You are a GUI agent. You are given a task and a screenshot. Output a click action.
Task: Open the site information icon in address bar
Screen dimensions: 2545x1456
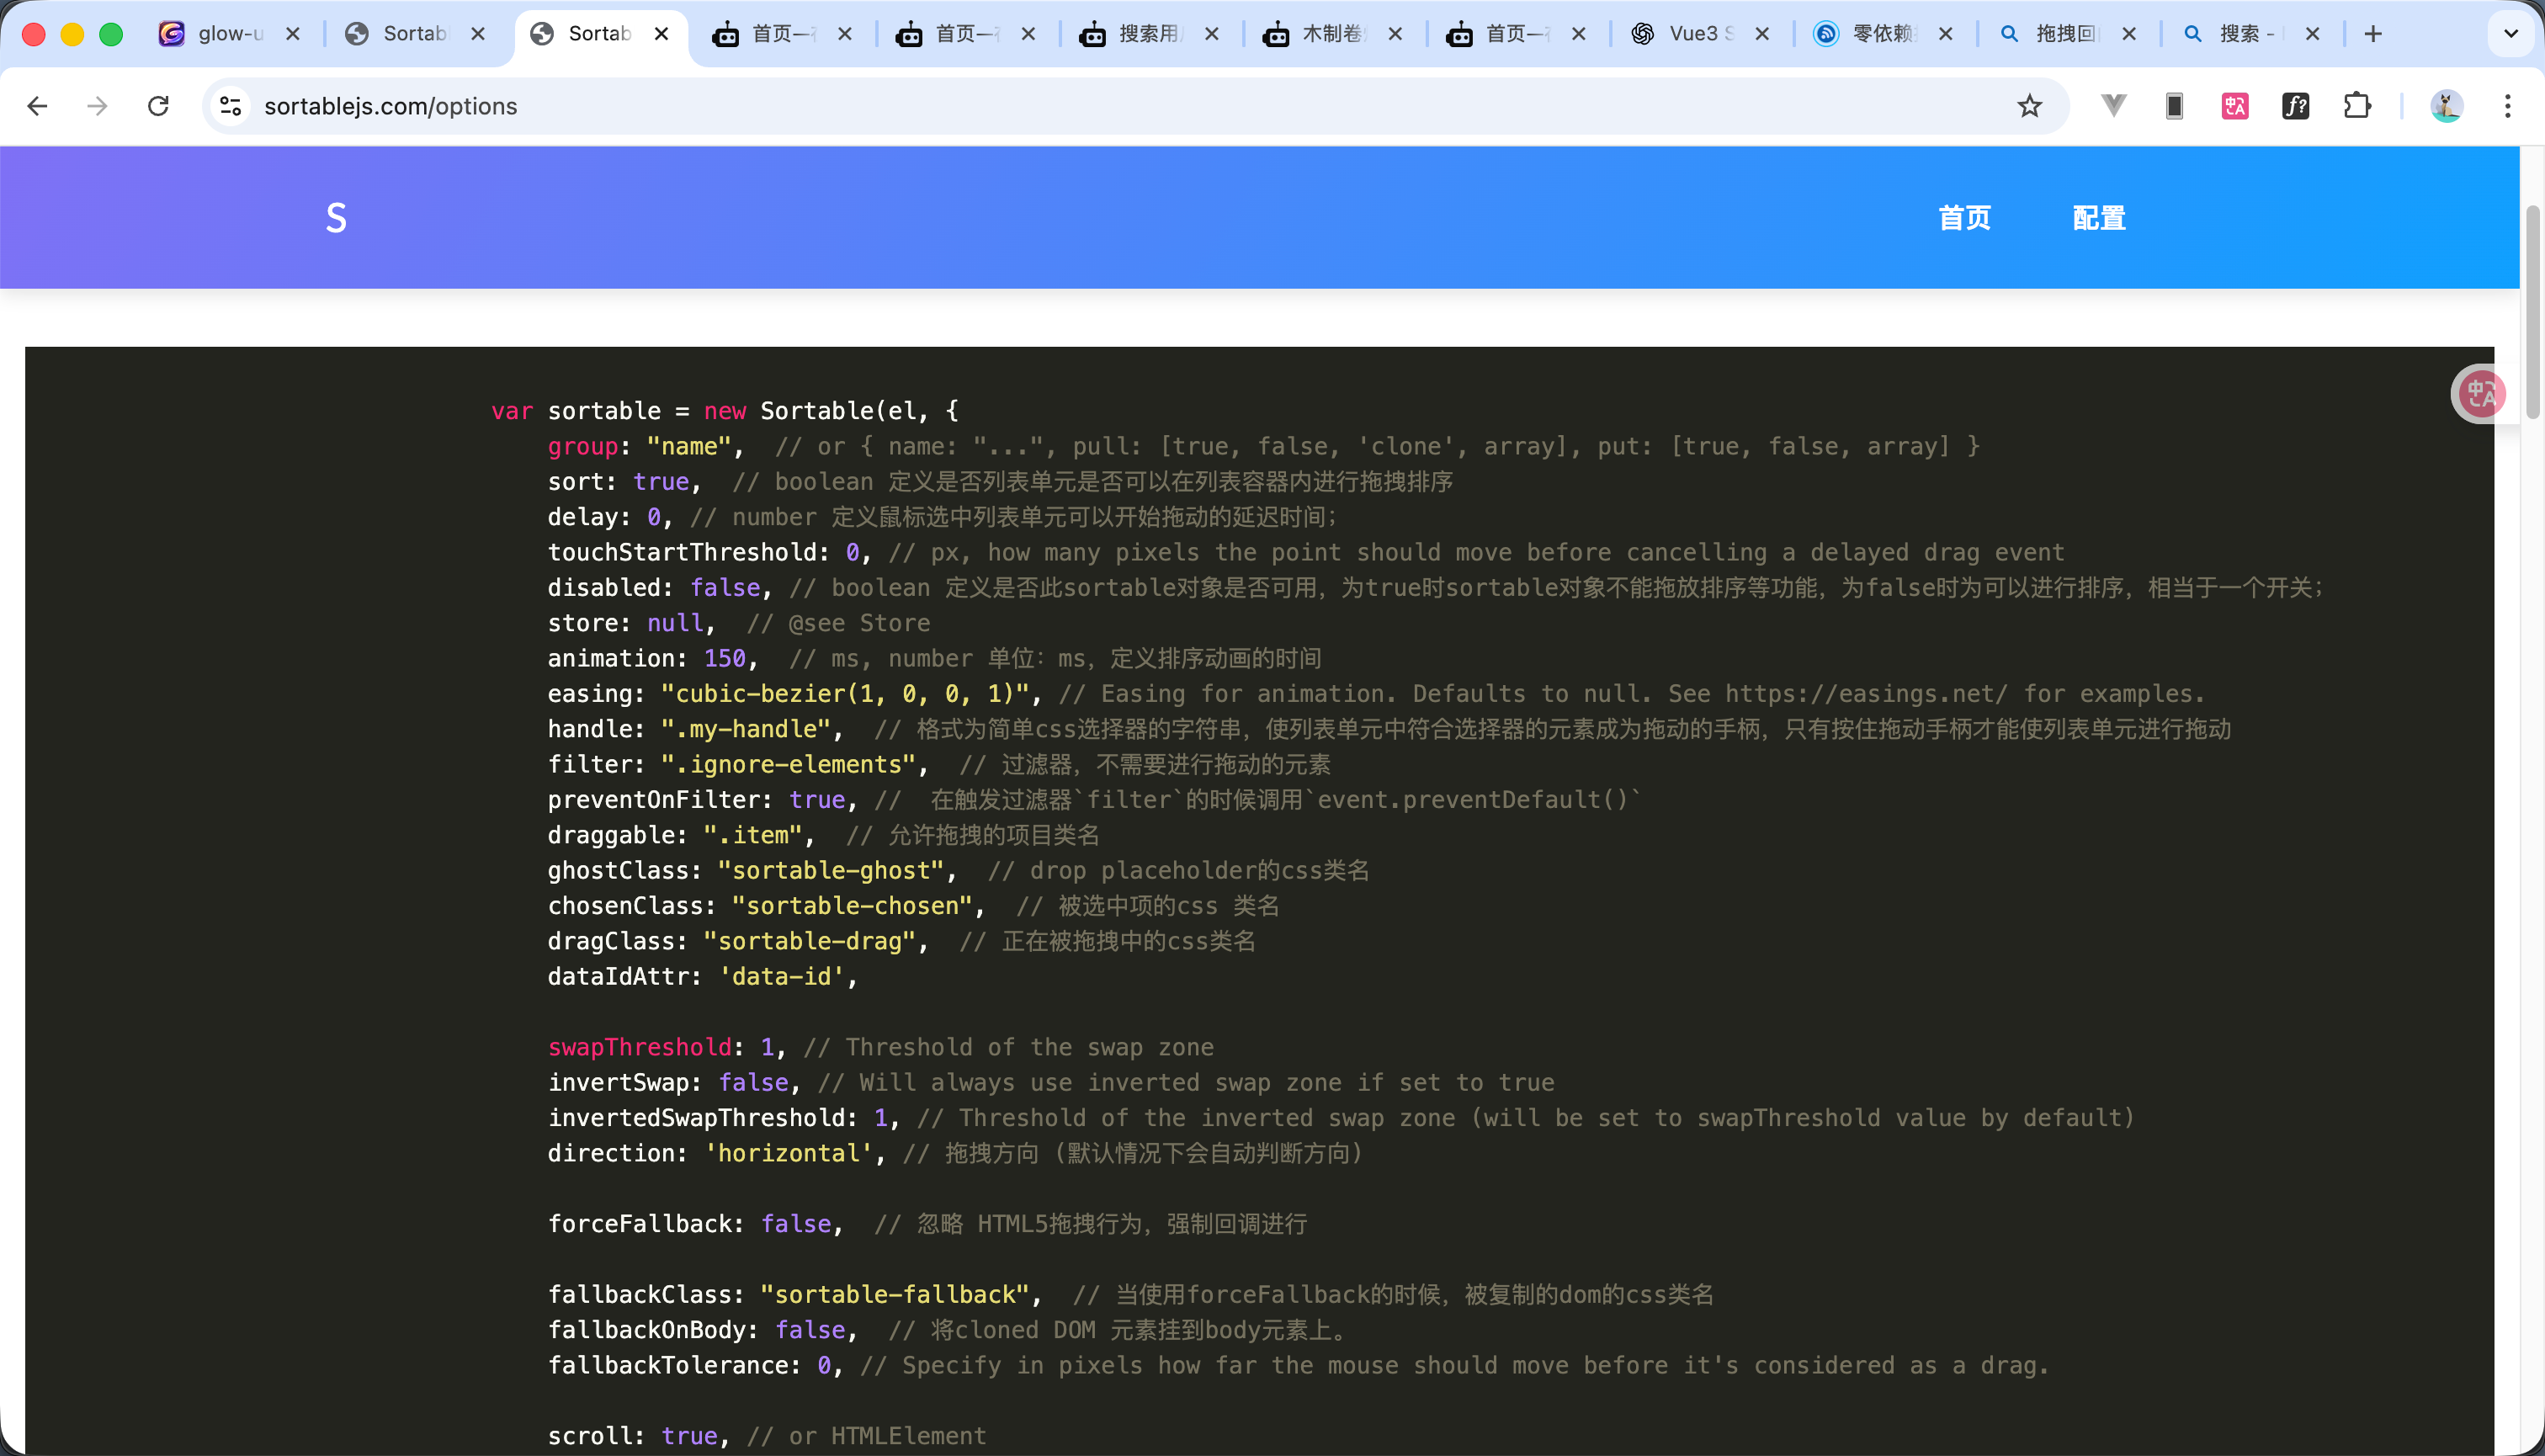click(231, 106)
